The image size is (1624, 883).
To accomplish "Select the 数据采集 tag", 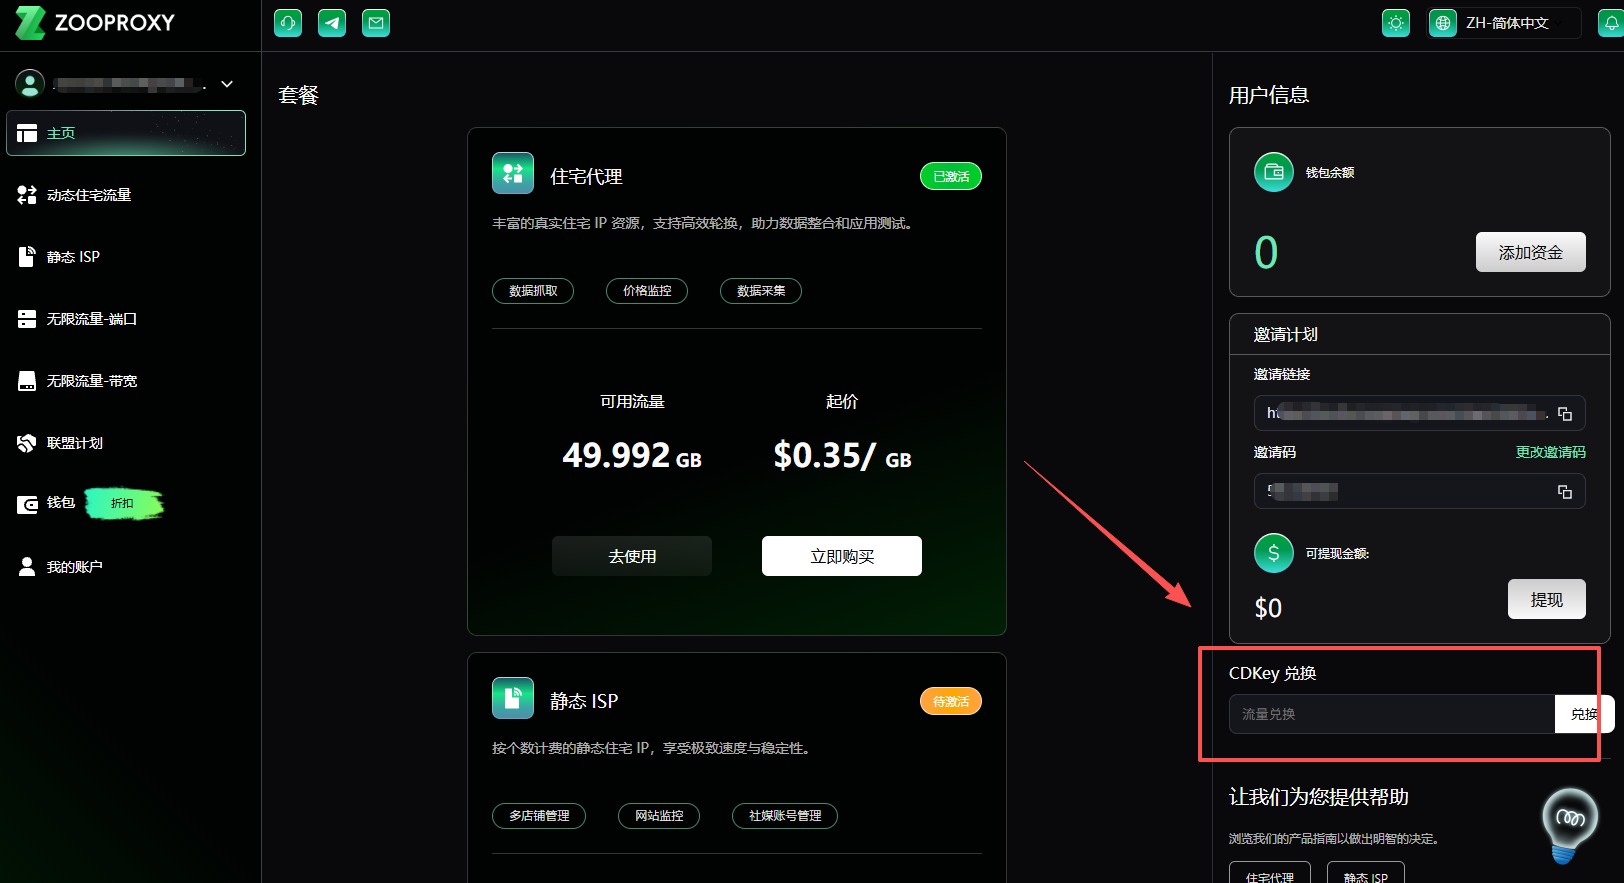I will 761,291.
